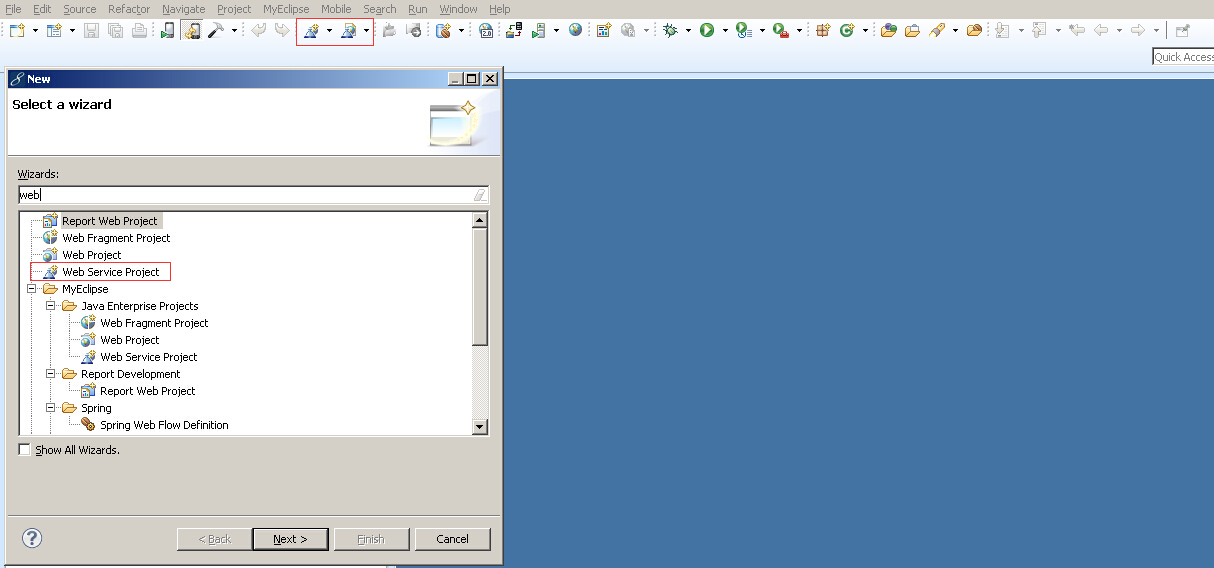Open the hammer build dropdown arrow
Viewport: 1214px width, 568px height.
click(234, 31)
